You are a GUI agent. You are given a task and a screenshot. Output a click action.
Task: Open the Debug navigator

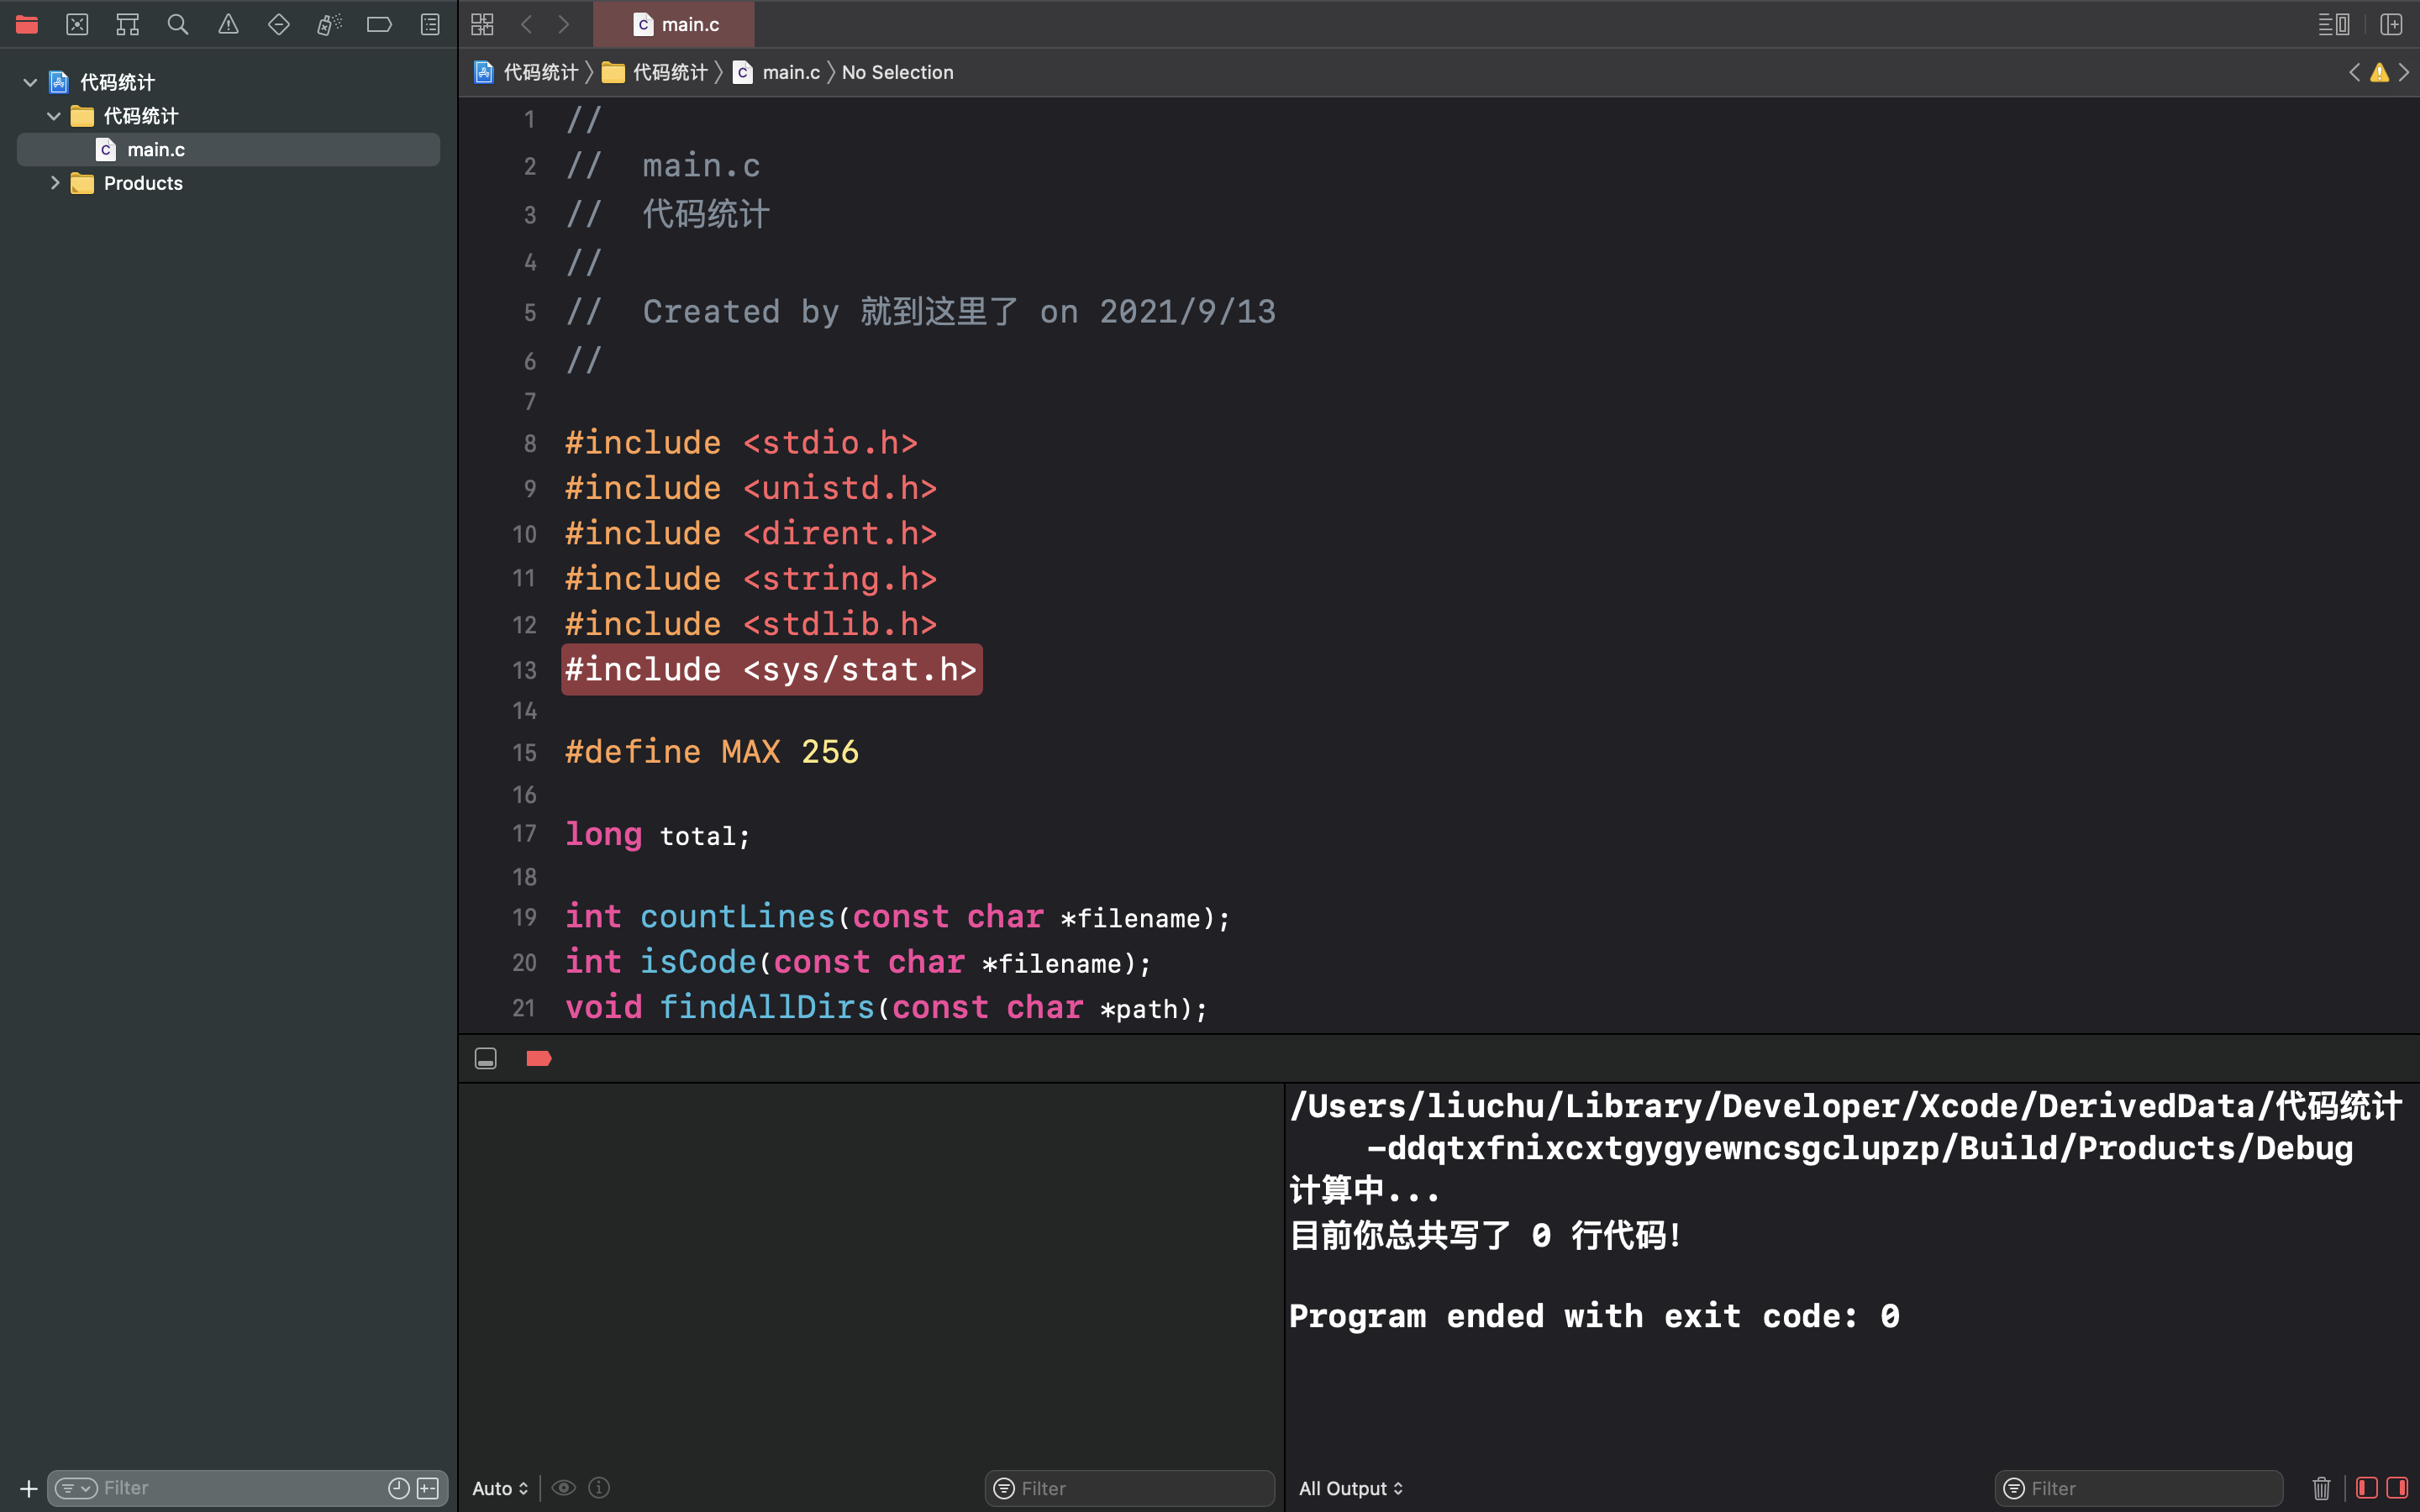pos(329,24)
